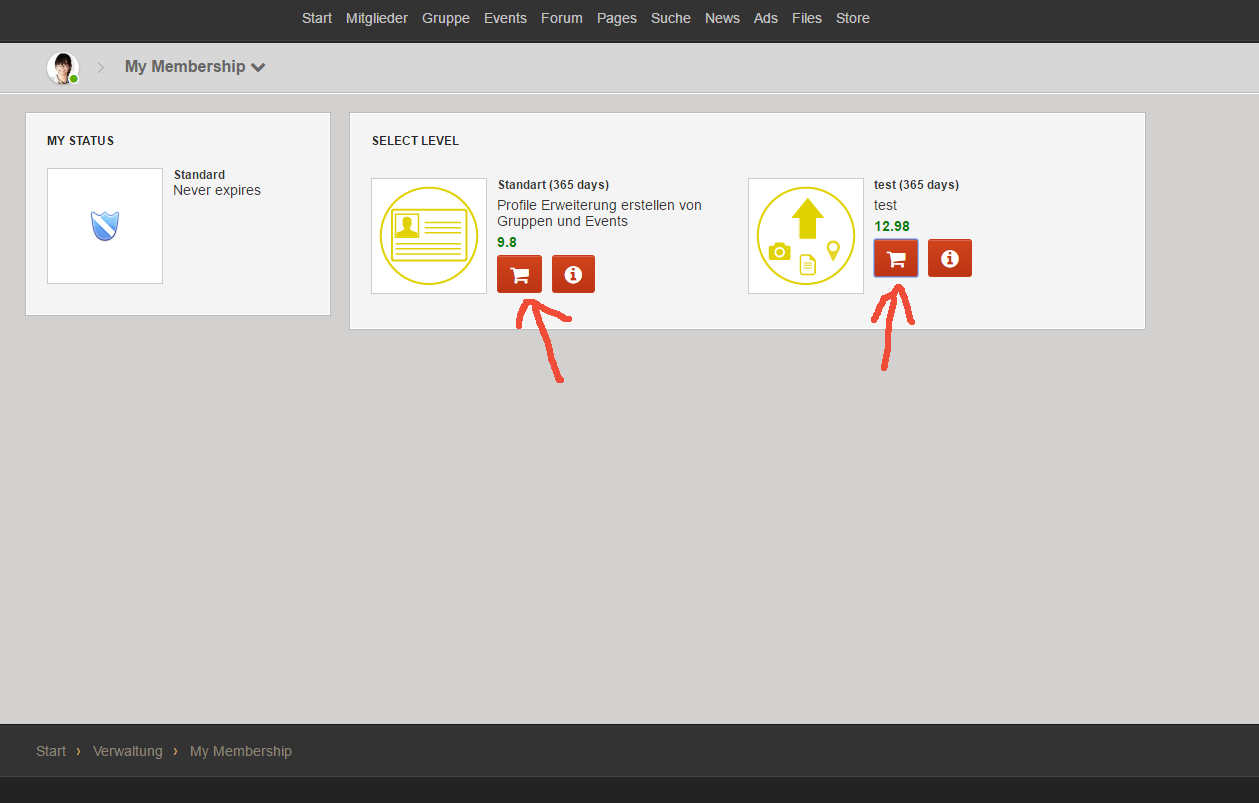The width and height of the screenshot is (1259, 803).
Task: Select the Standart ID card thumbnail
Action: pos(429,236)
